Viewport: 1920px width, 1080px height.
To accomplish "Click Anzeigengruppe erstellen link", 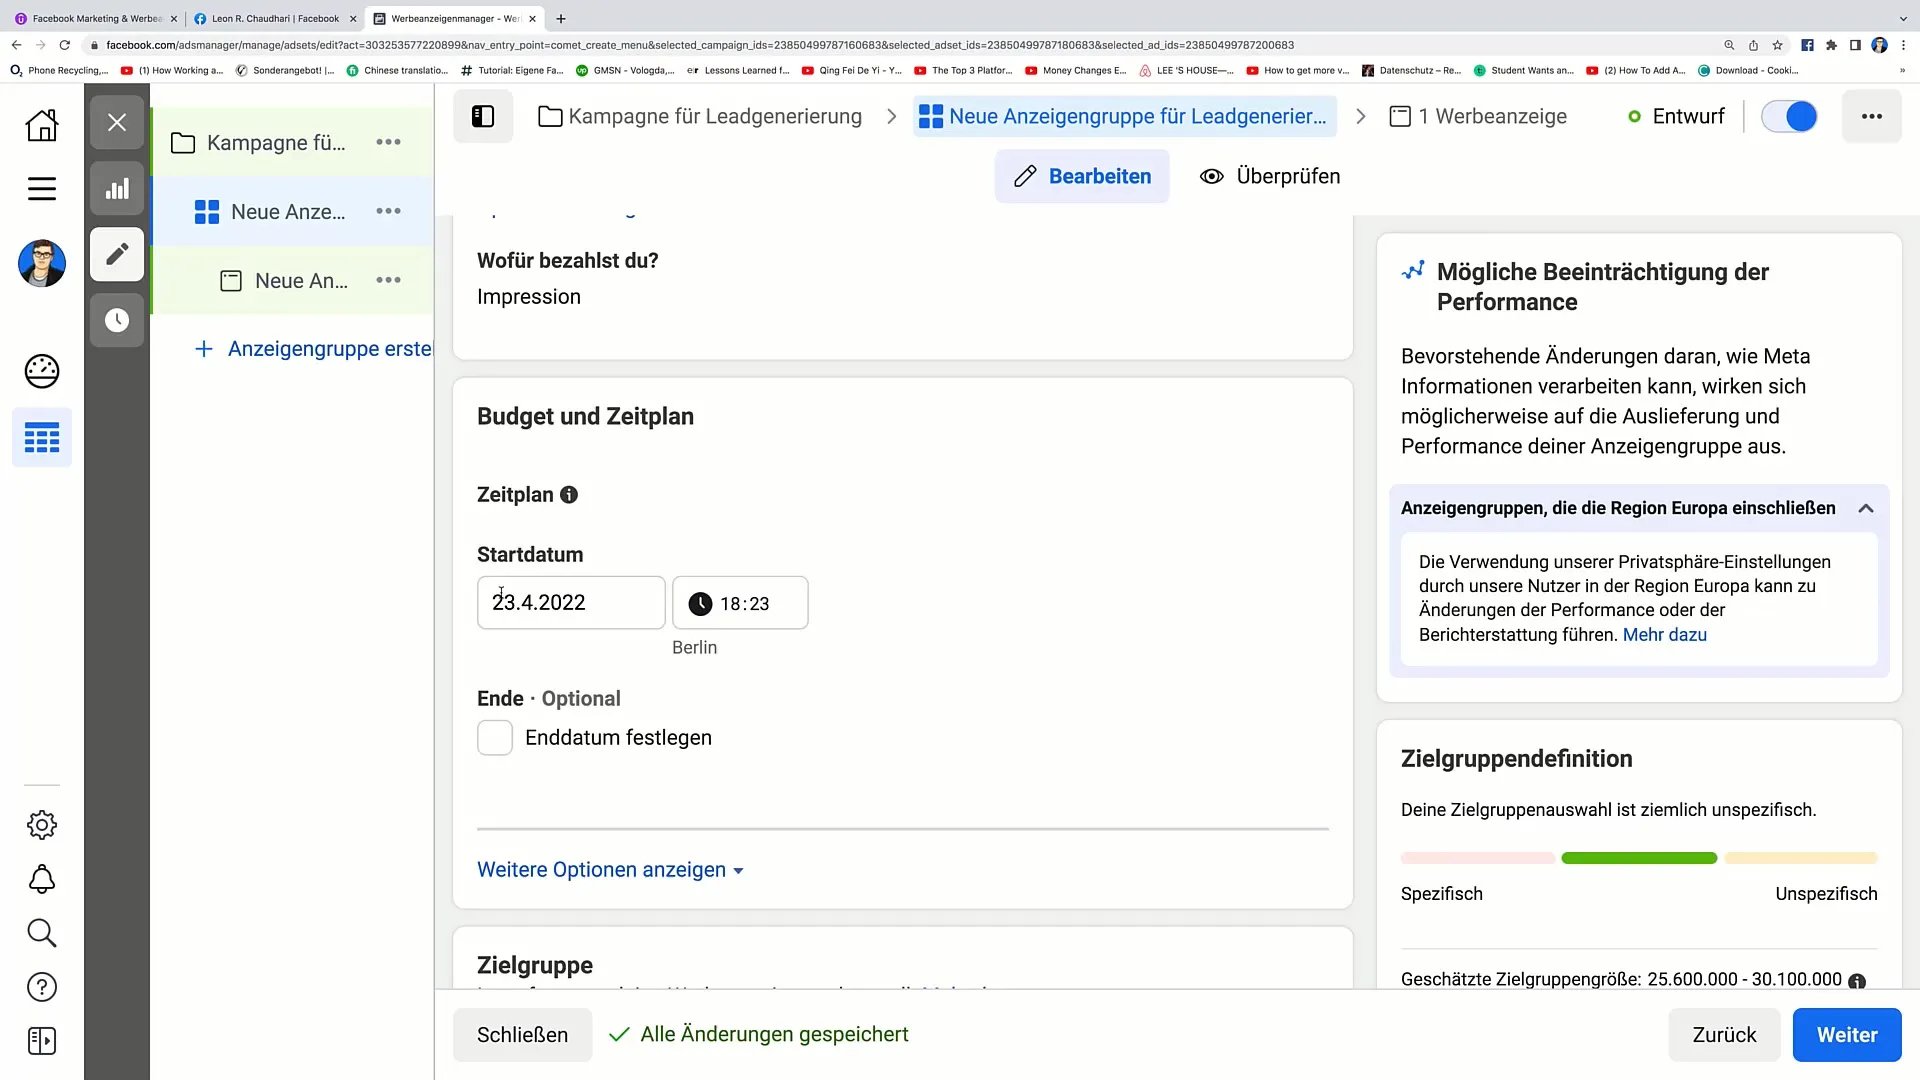I will pos(313,349).
